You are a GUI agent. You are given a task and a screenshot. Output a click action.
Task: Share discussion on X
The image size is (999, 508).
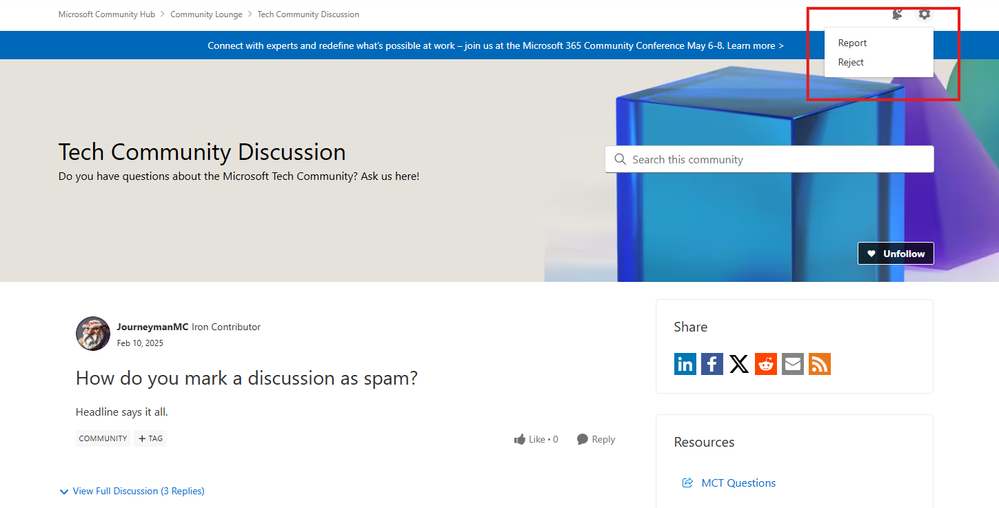click(x=739, y=364)
